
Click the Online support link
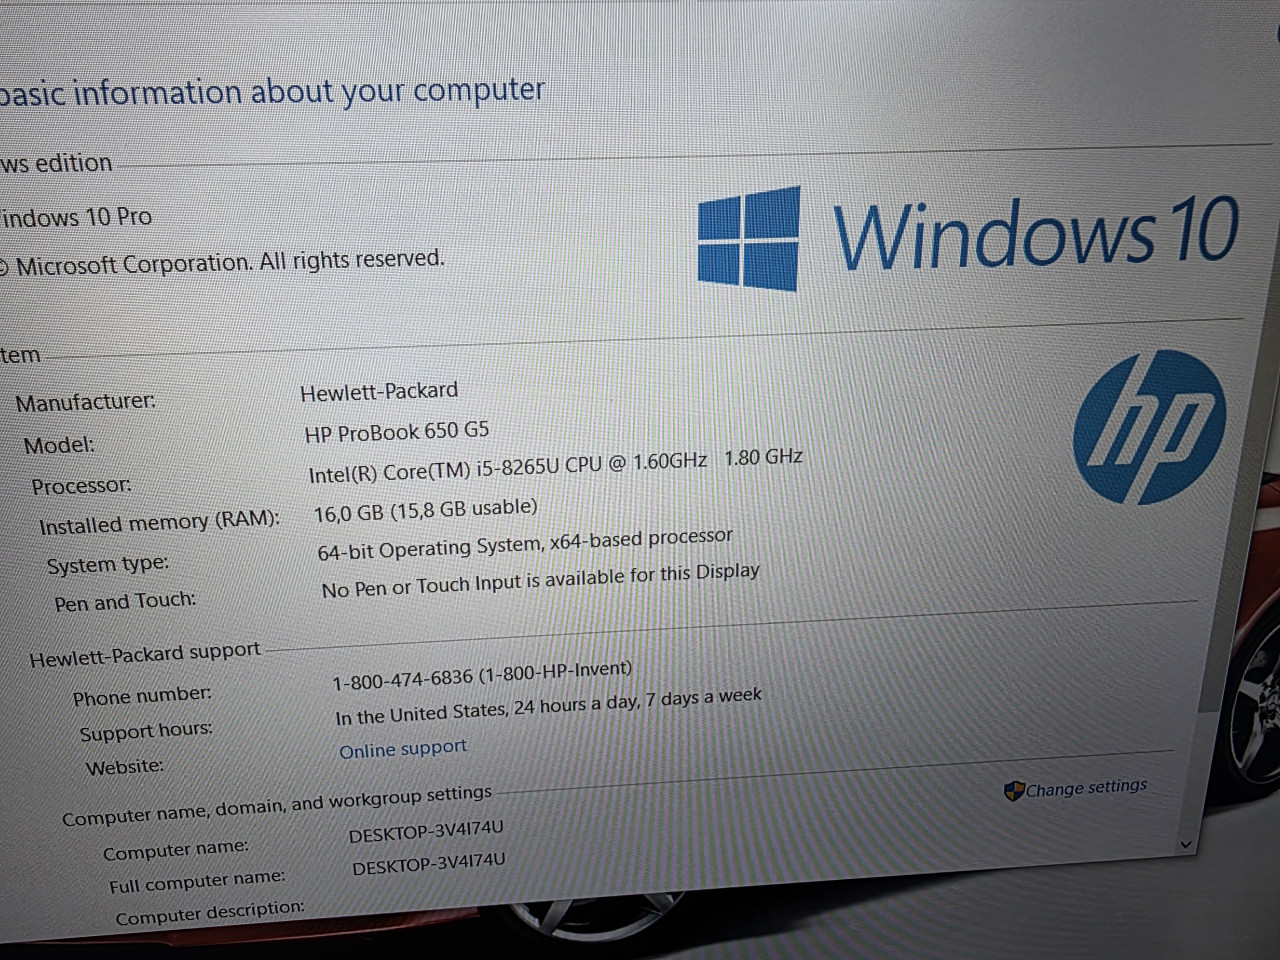tap(402, 749)
